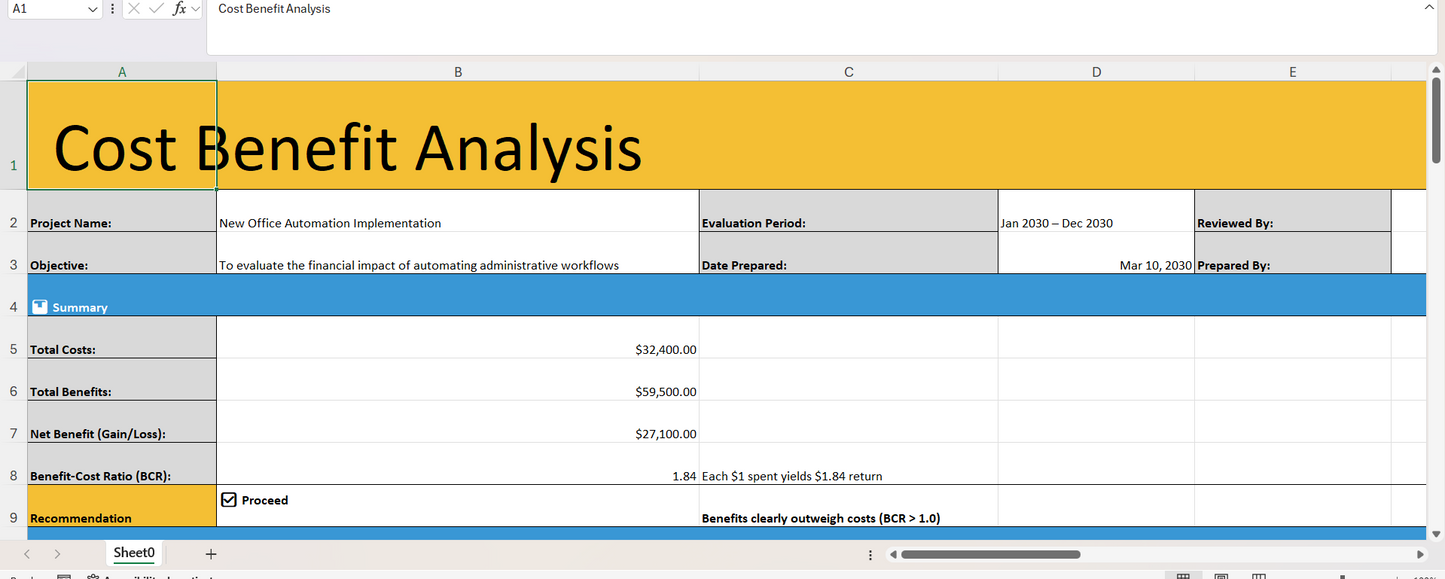Viewport: 1445px width, 579px height.
Task: Select 'Benefits clearly outweigh costs' cell
Action: pos(848,506)
